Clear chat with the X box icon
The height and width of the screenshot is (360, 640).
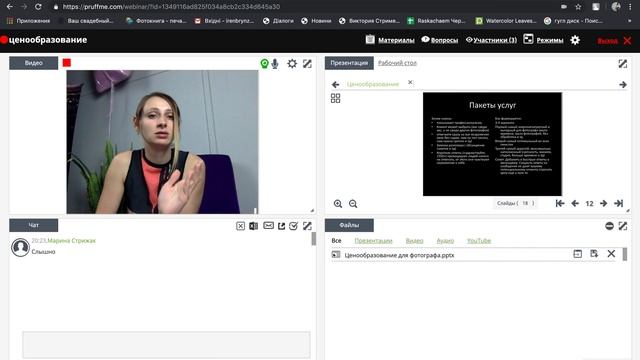tap(240, 226)
